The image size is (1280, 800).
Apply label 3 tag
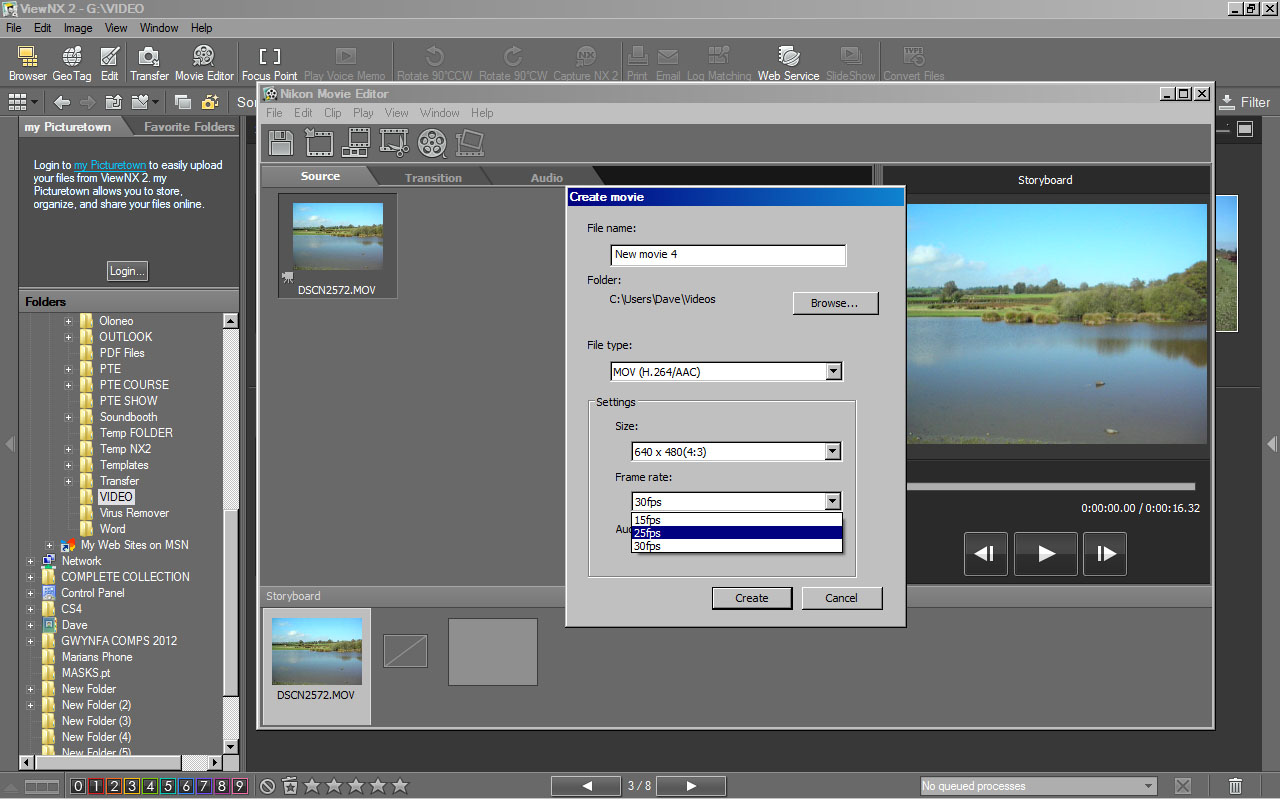click(x=132, y=786)
